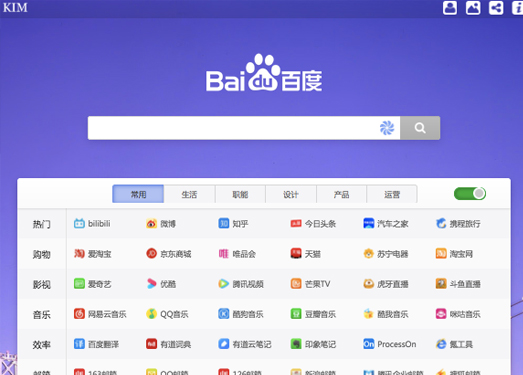Click the 斗鱼直播 icon

[441, 284]
